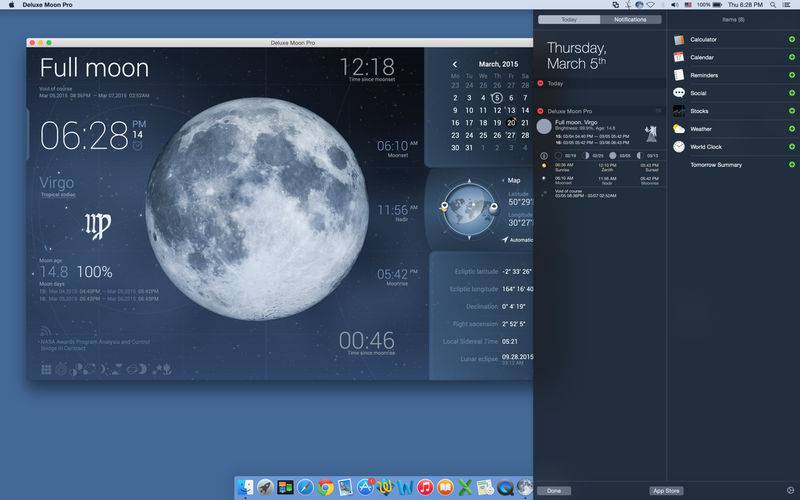Click the 05:42 PM Moonrise time

click(397, 274)
